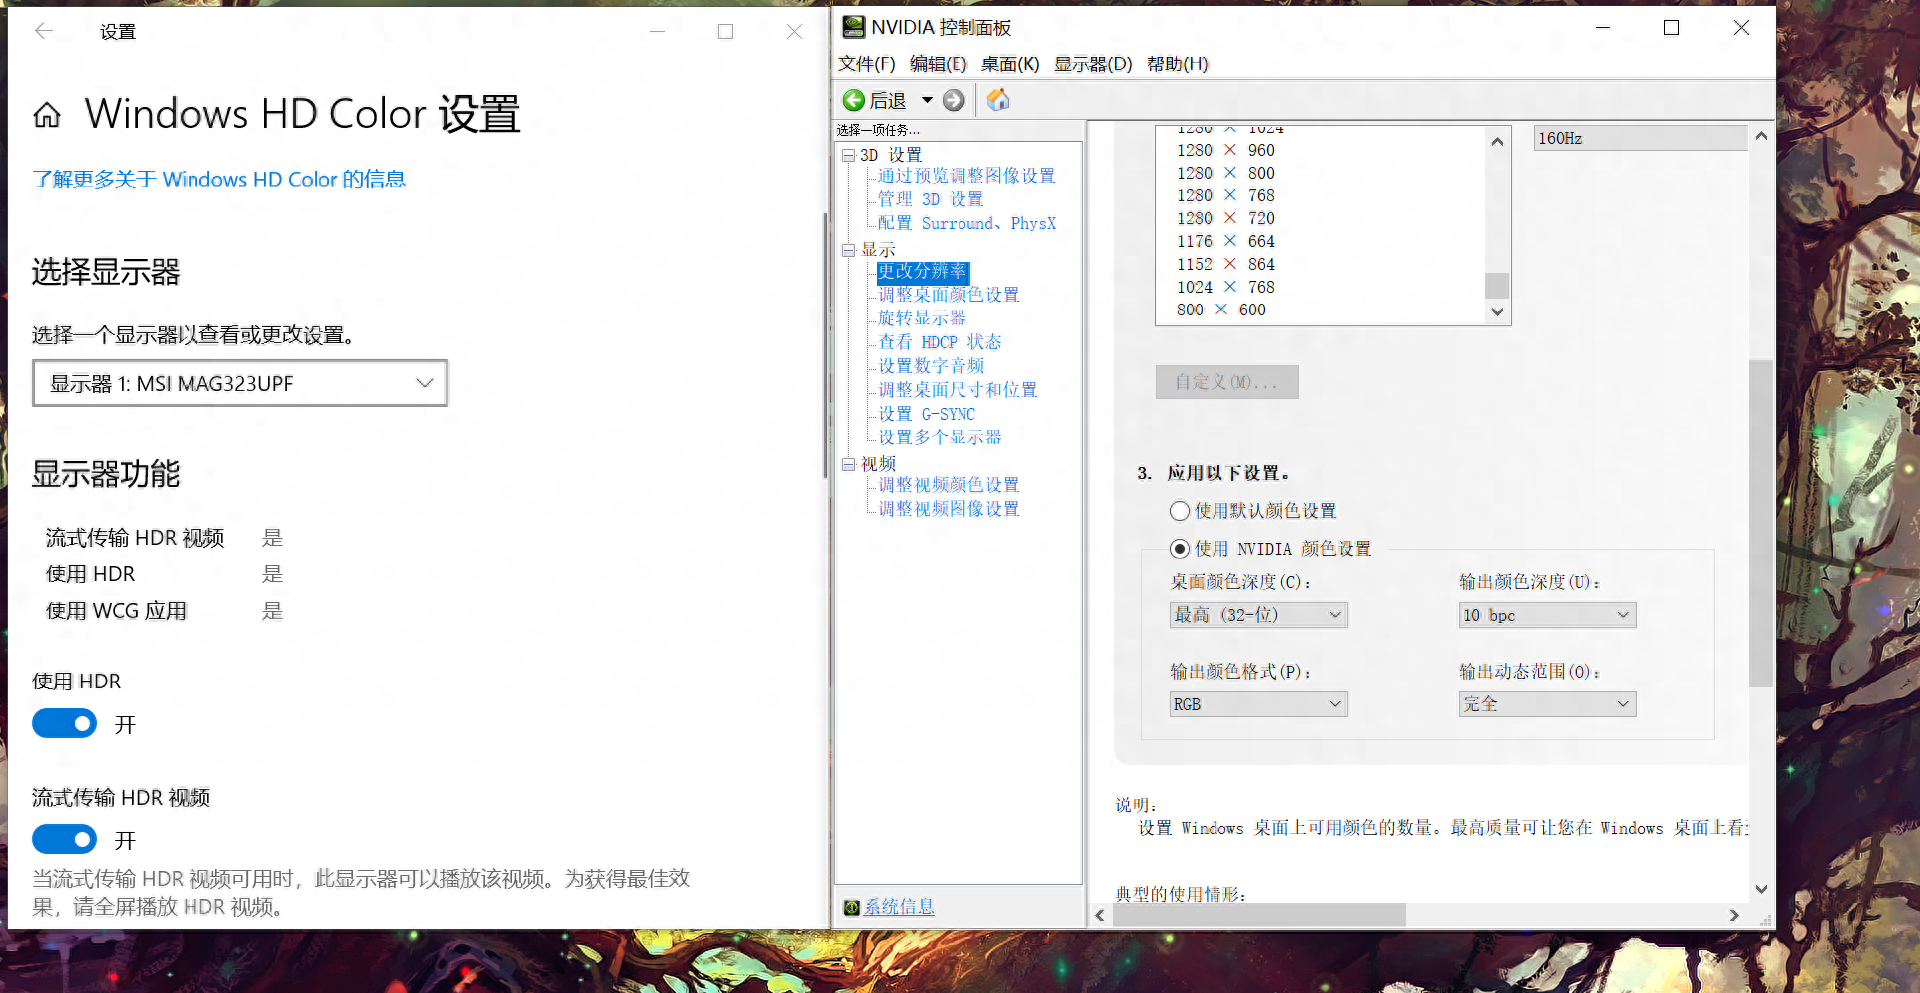The height and width of the screenshot is (993, 1920).
Task: Select the 1024 × 768 resolution
Action: click(x=1225, y=287)
